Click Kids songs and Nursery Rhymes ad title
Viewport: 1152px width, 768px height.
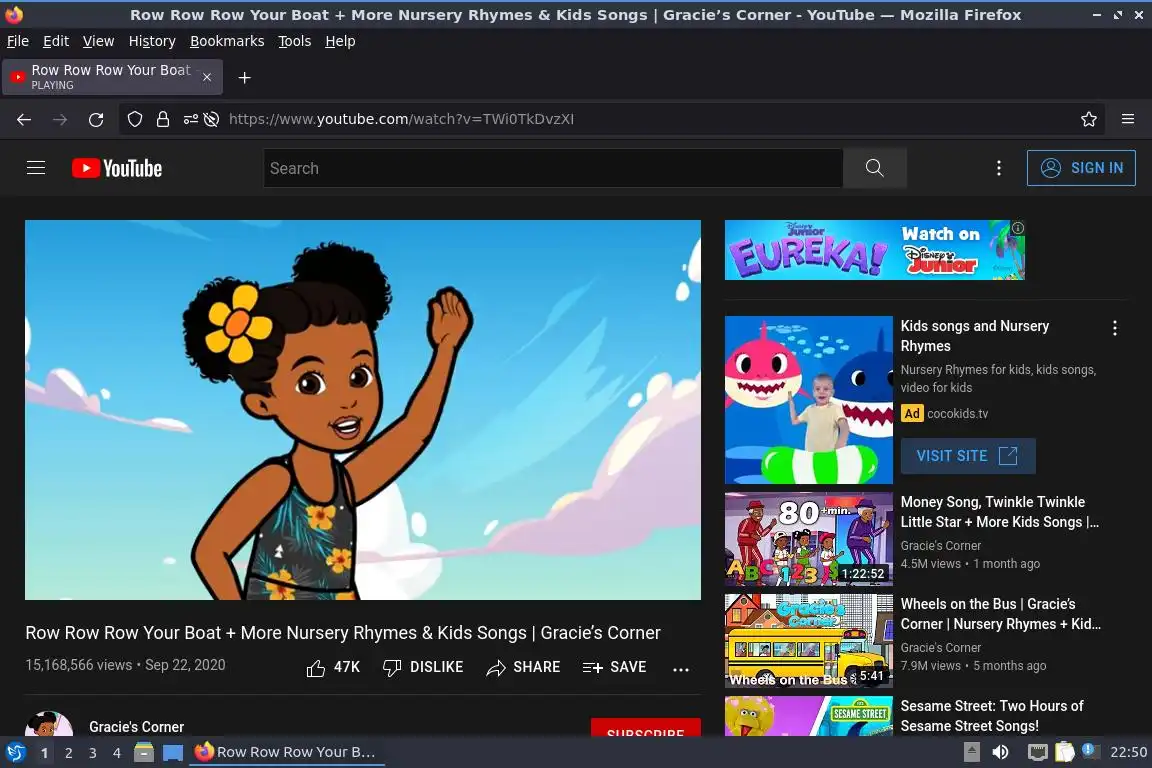[x=975, y=336]
